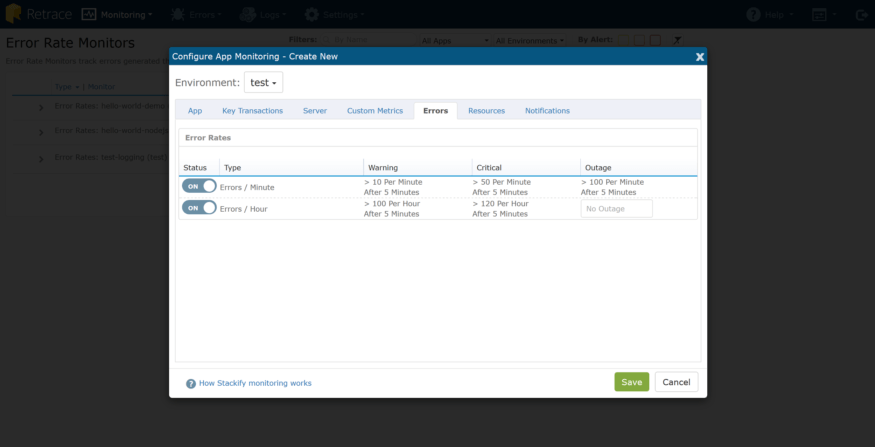875x447 pixels.
Task: Click the Warning column header
Action: coord(383,167)
